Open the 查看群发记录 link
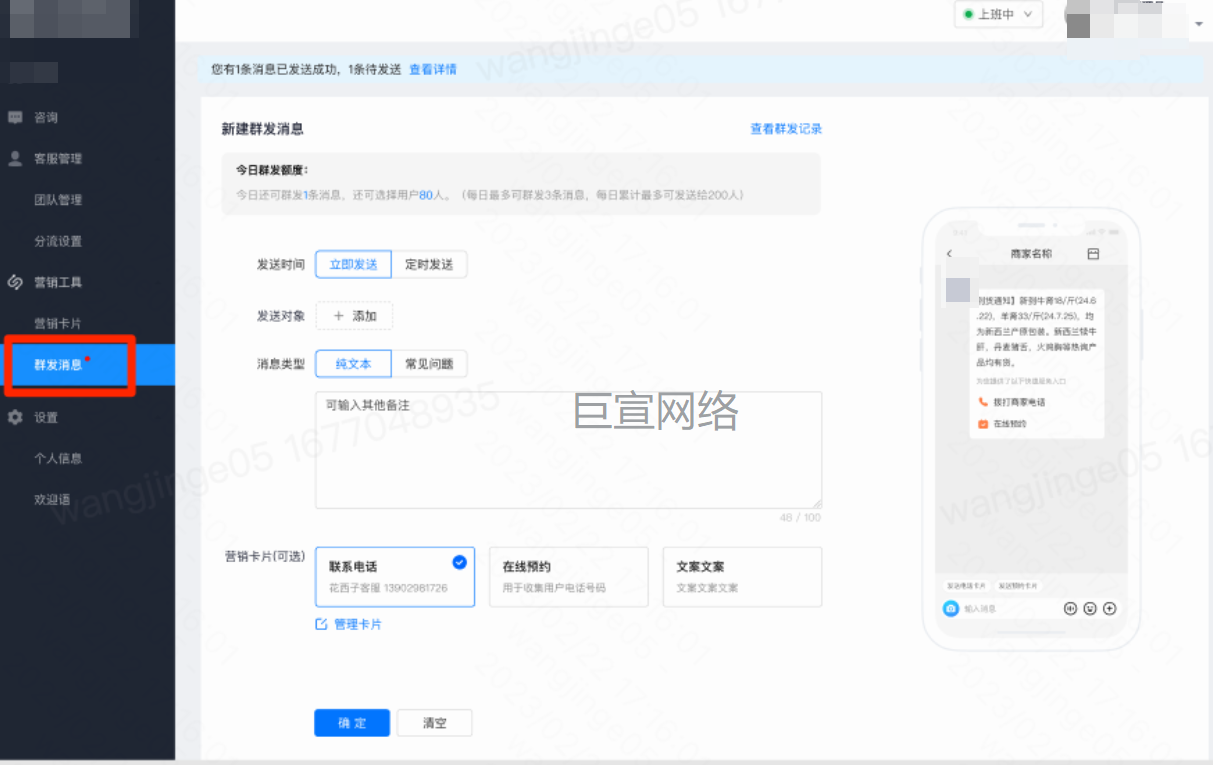This screenshot has width=1213, height=765. pos(786,129)
